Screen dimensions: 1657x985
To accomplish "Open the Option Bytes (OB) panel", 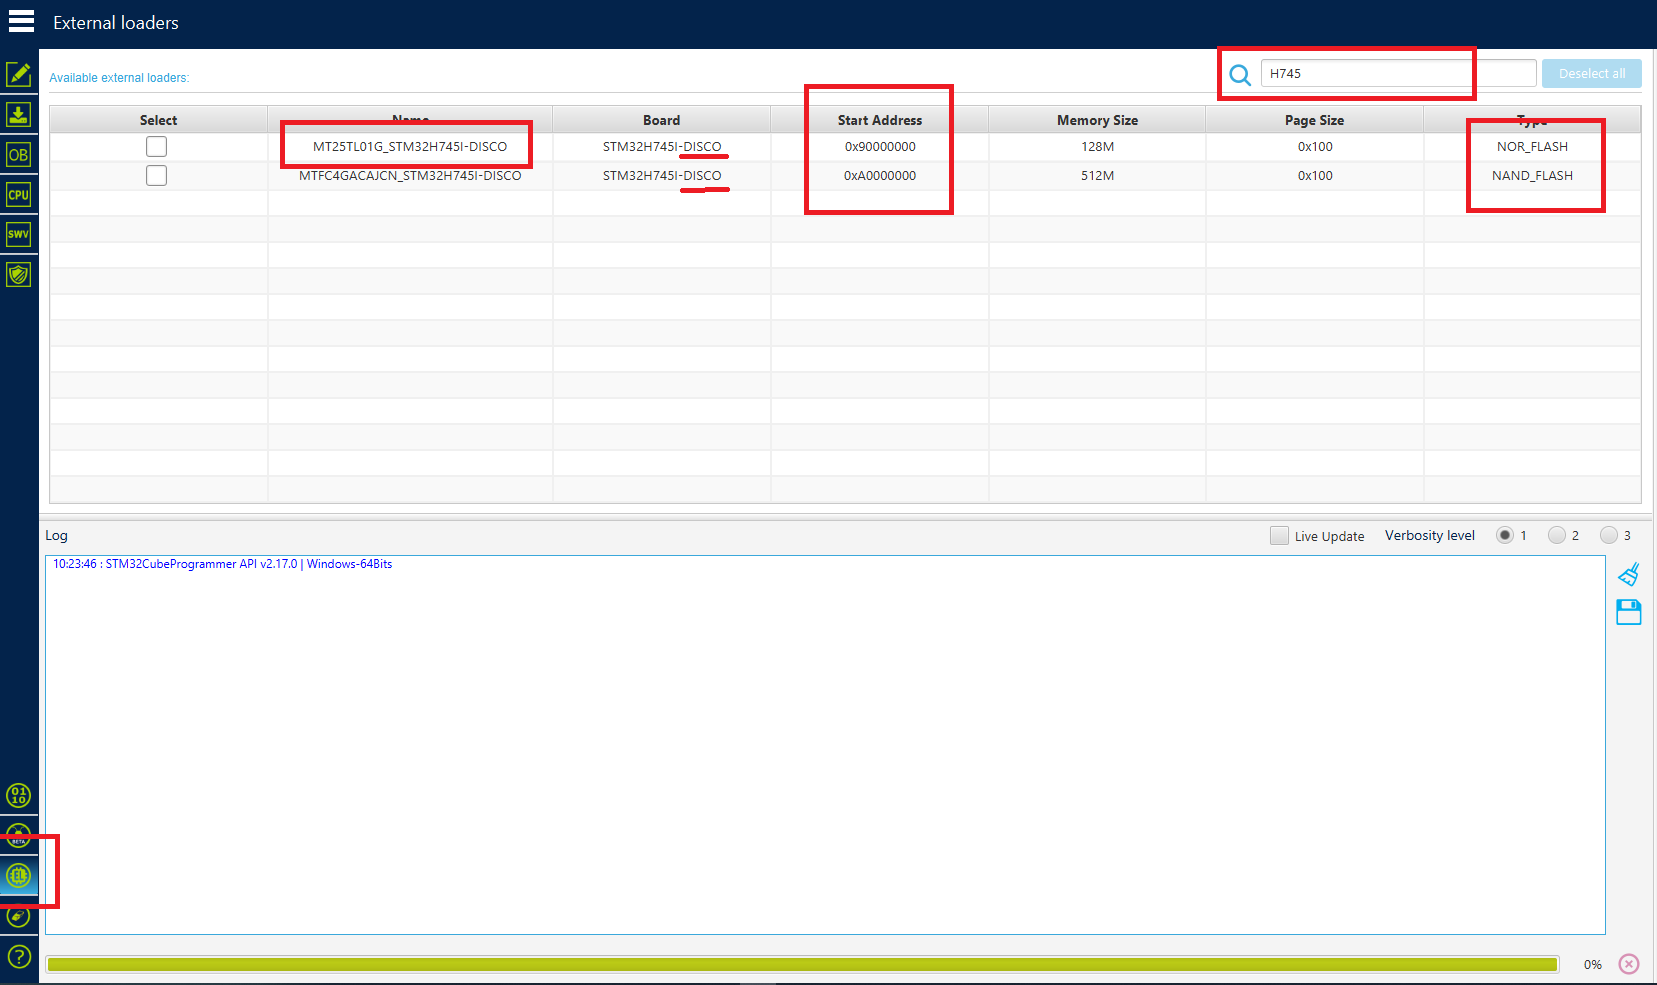I will [x=19, y=154].
